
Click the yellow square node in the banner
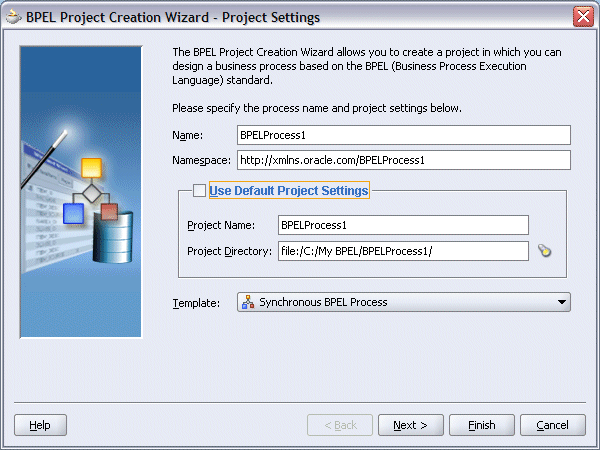click(92, 168)
